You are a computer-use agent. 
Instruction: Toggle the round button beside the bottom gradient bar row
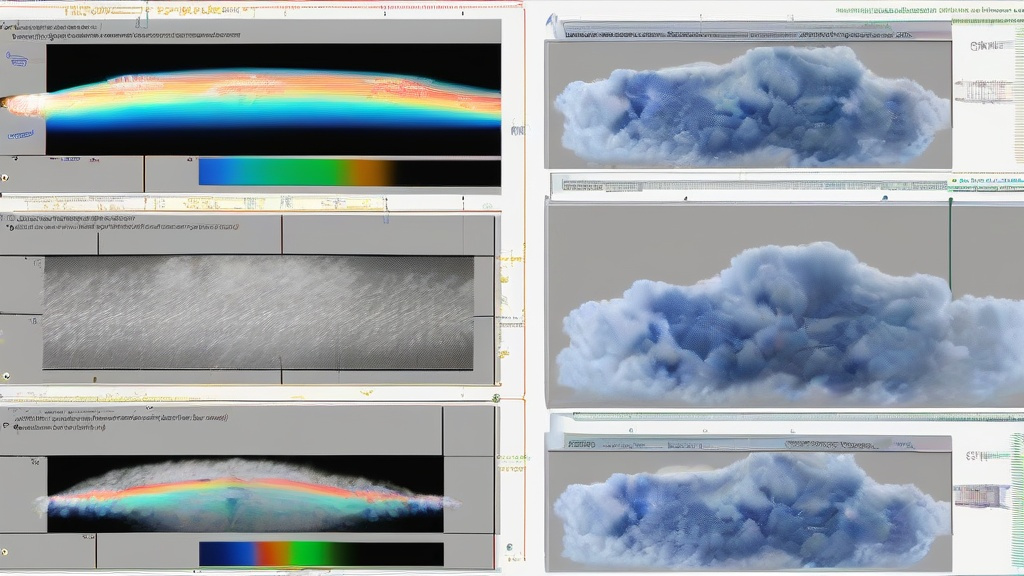(6, 551)
